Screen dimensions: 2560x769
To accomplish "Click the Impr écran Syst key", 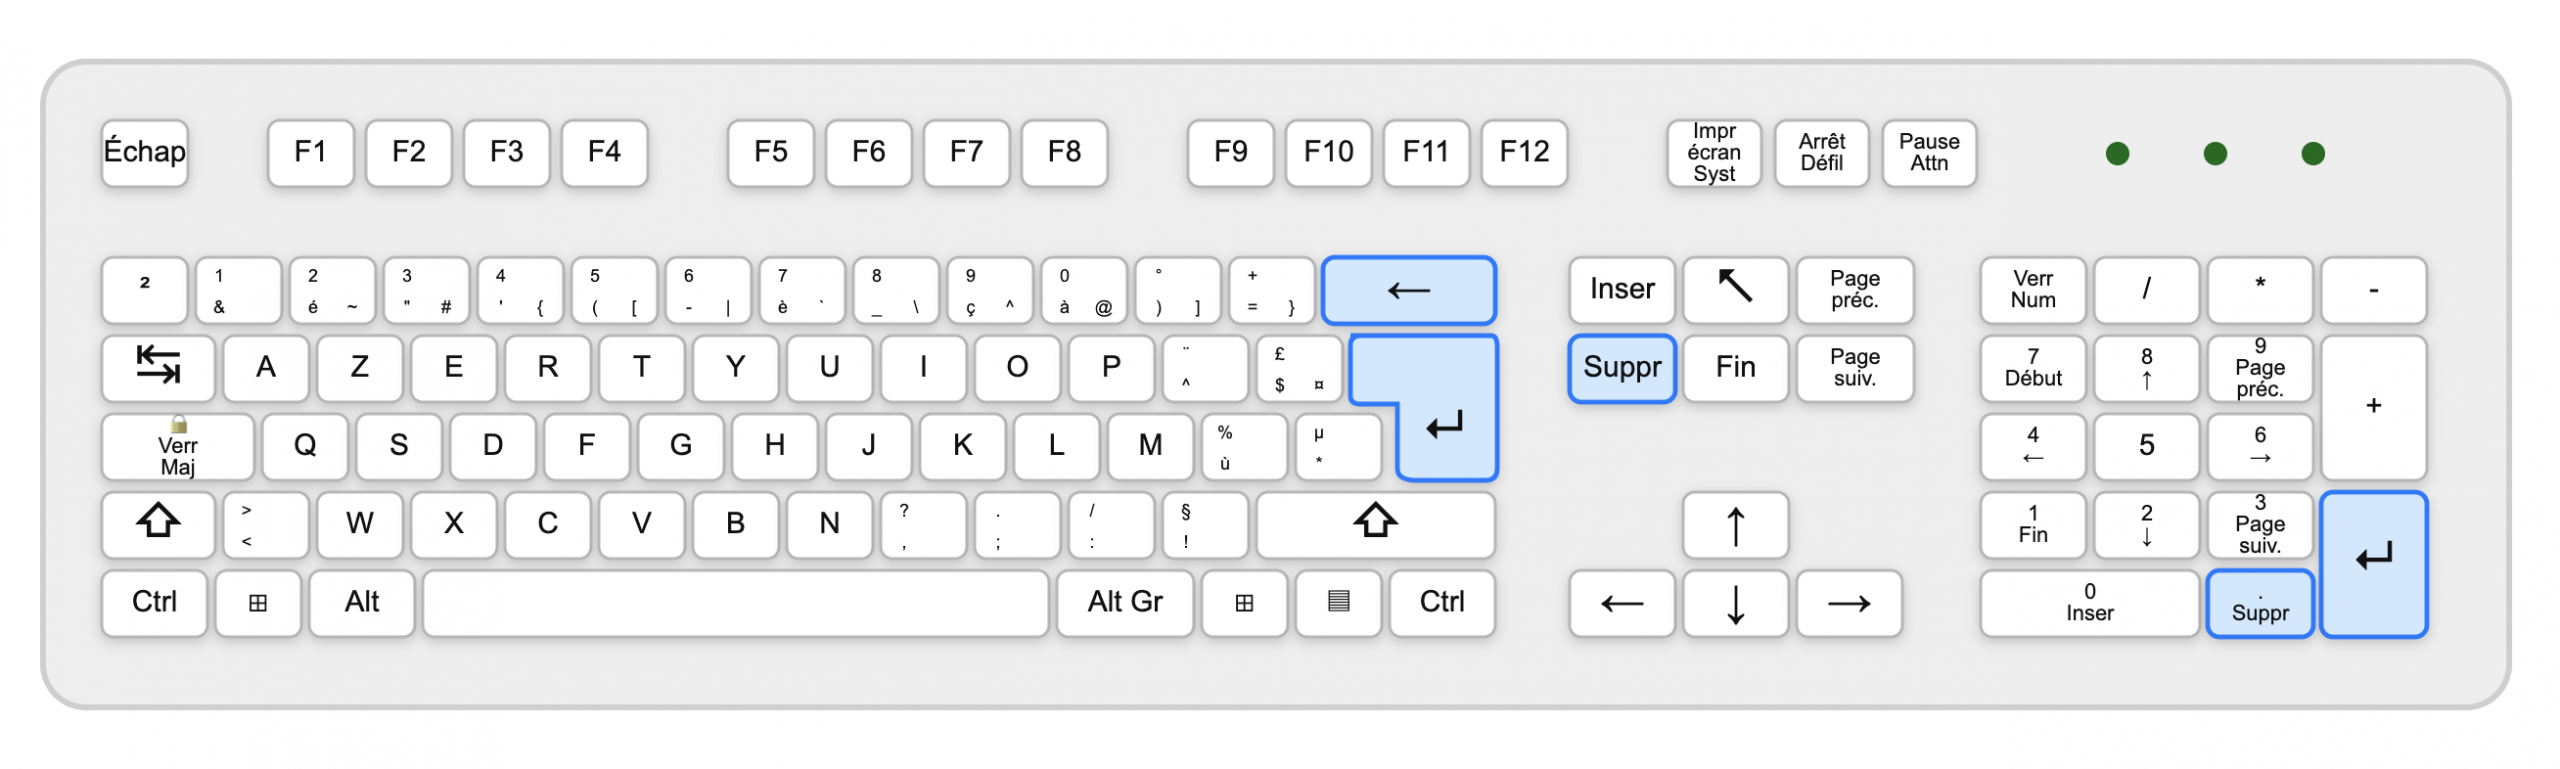I will click(1713, 153).
